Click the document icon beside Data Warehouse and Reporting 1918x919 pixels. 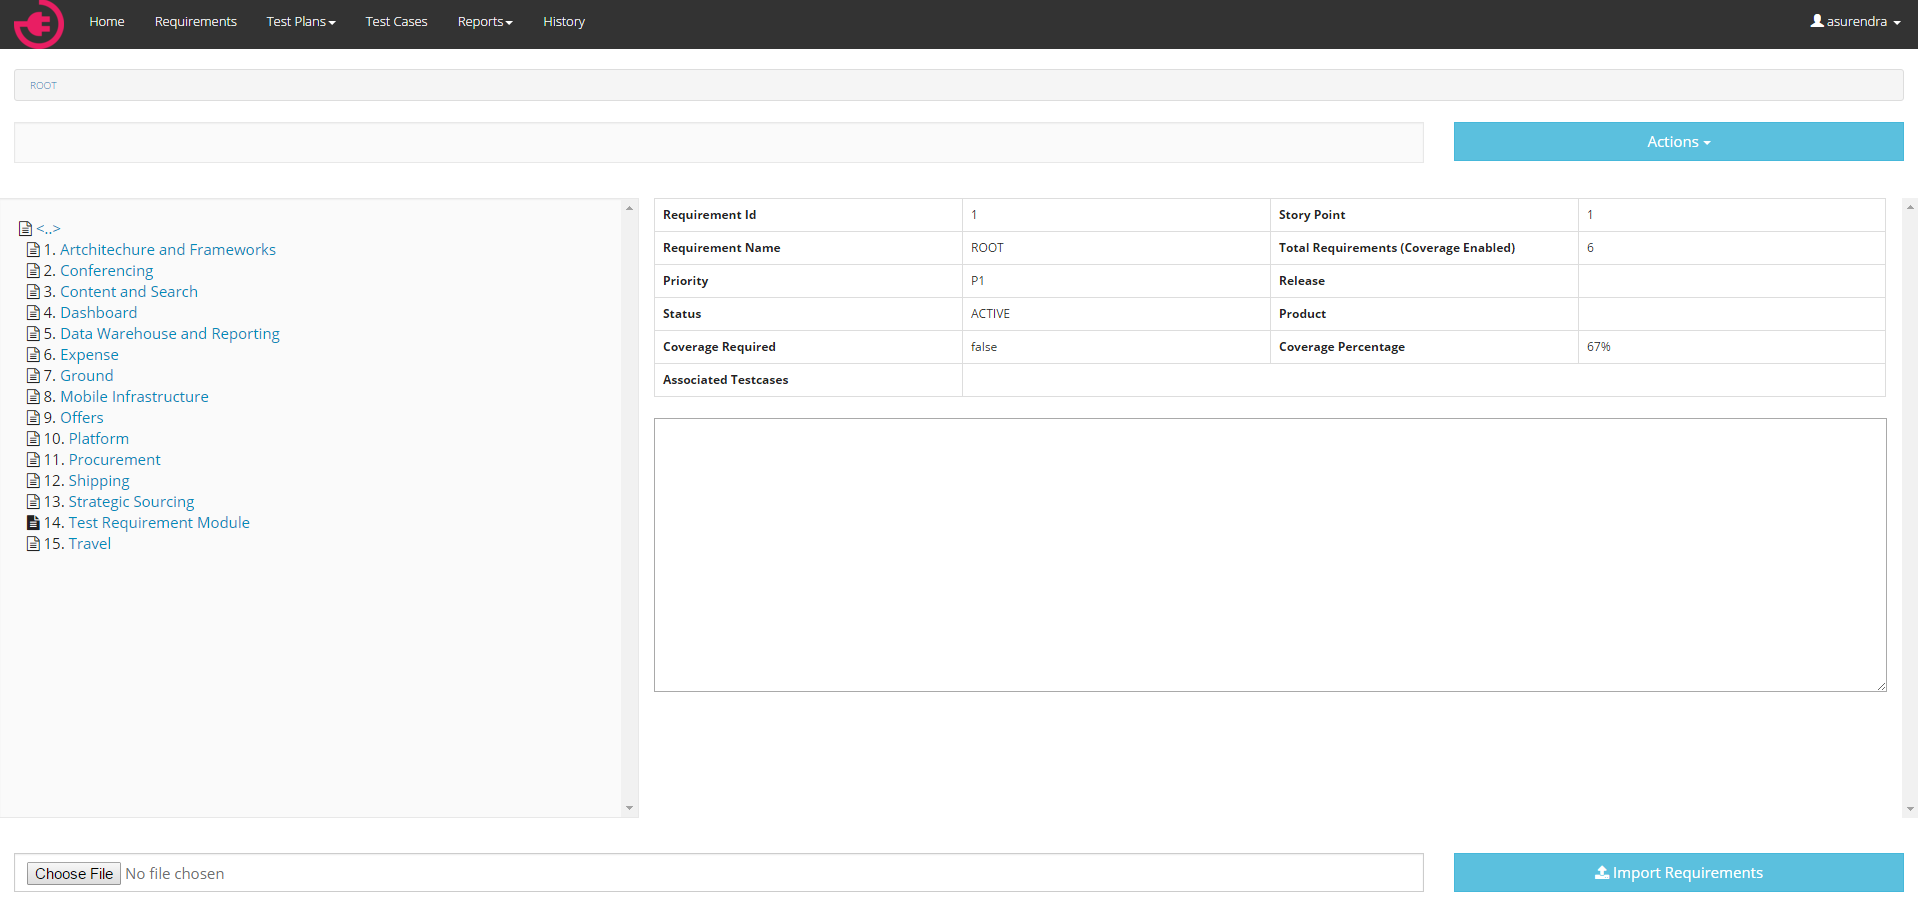pos(33,334)
